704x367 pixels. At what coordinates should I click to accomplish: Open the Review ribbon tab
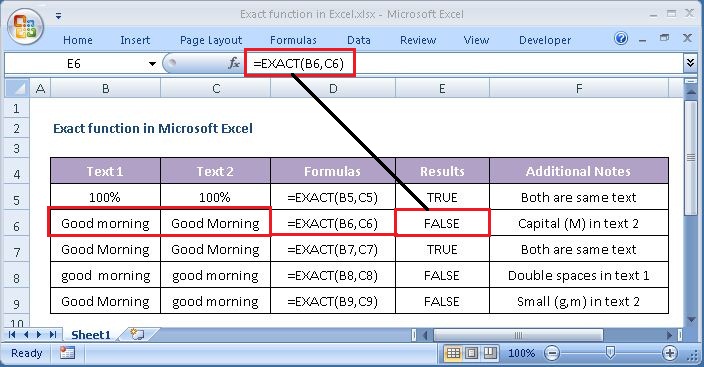click(418, 40)
